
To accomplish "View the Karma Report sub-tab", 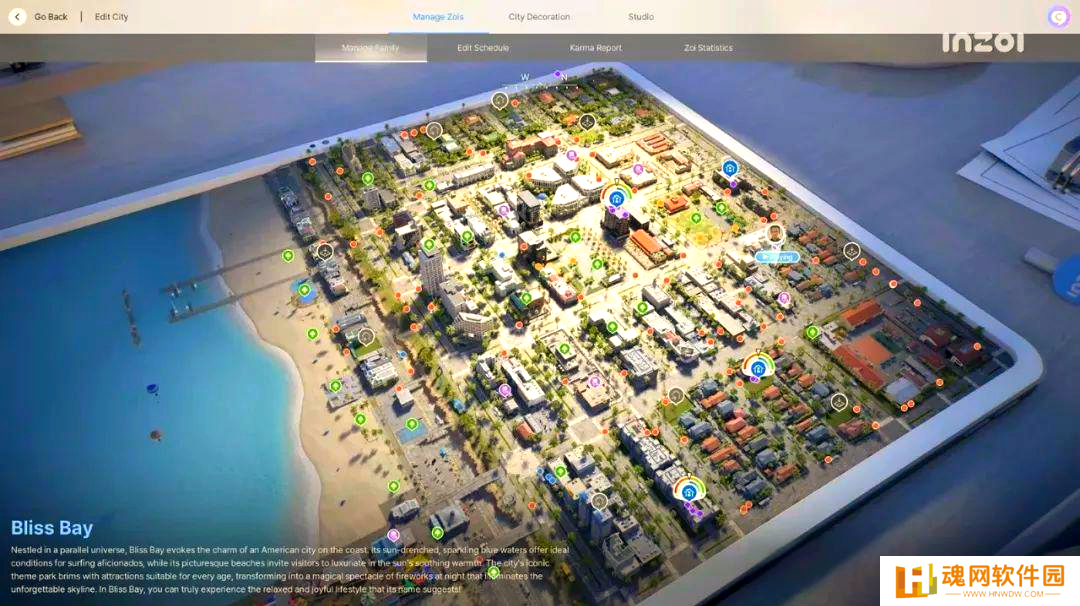I will [x=596, y=48].
